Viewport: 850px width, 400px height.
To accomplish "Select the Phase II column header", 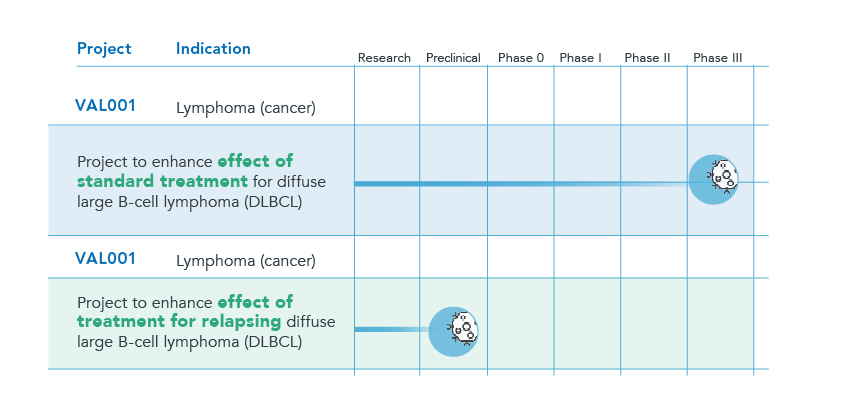I will tap(647, 58).
